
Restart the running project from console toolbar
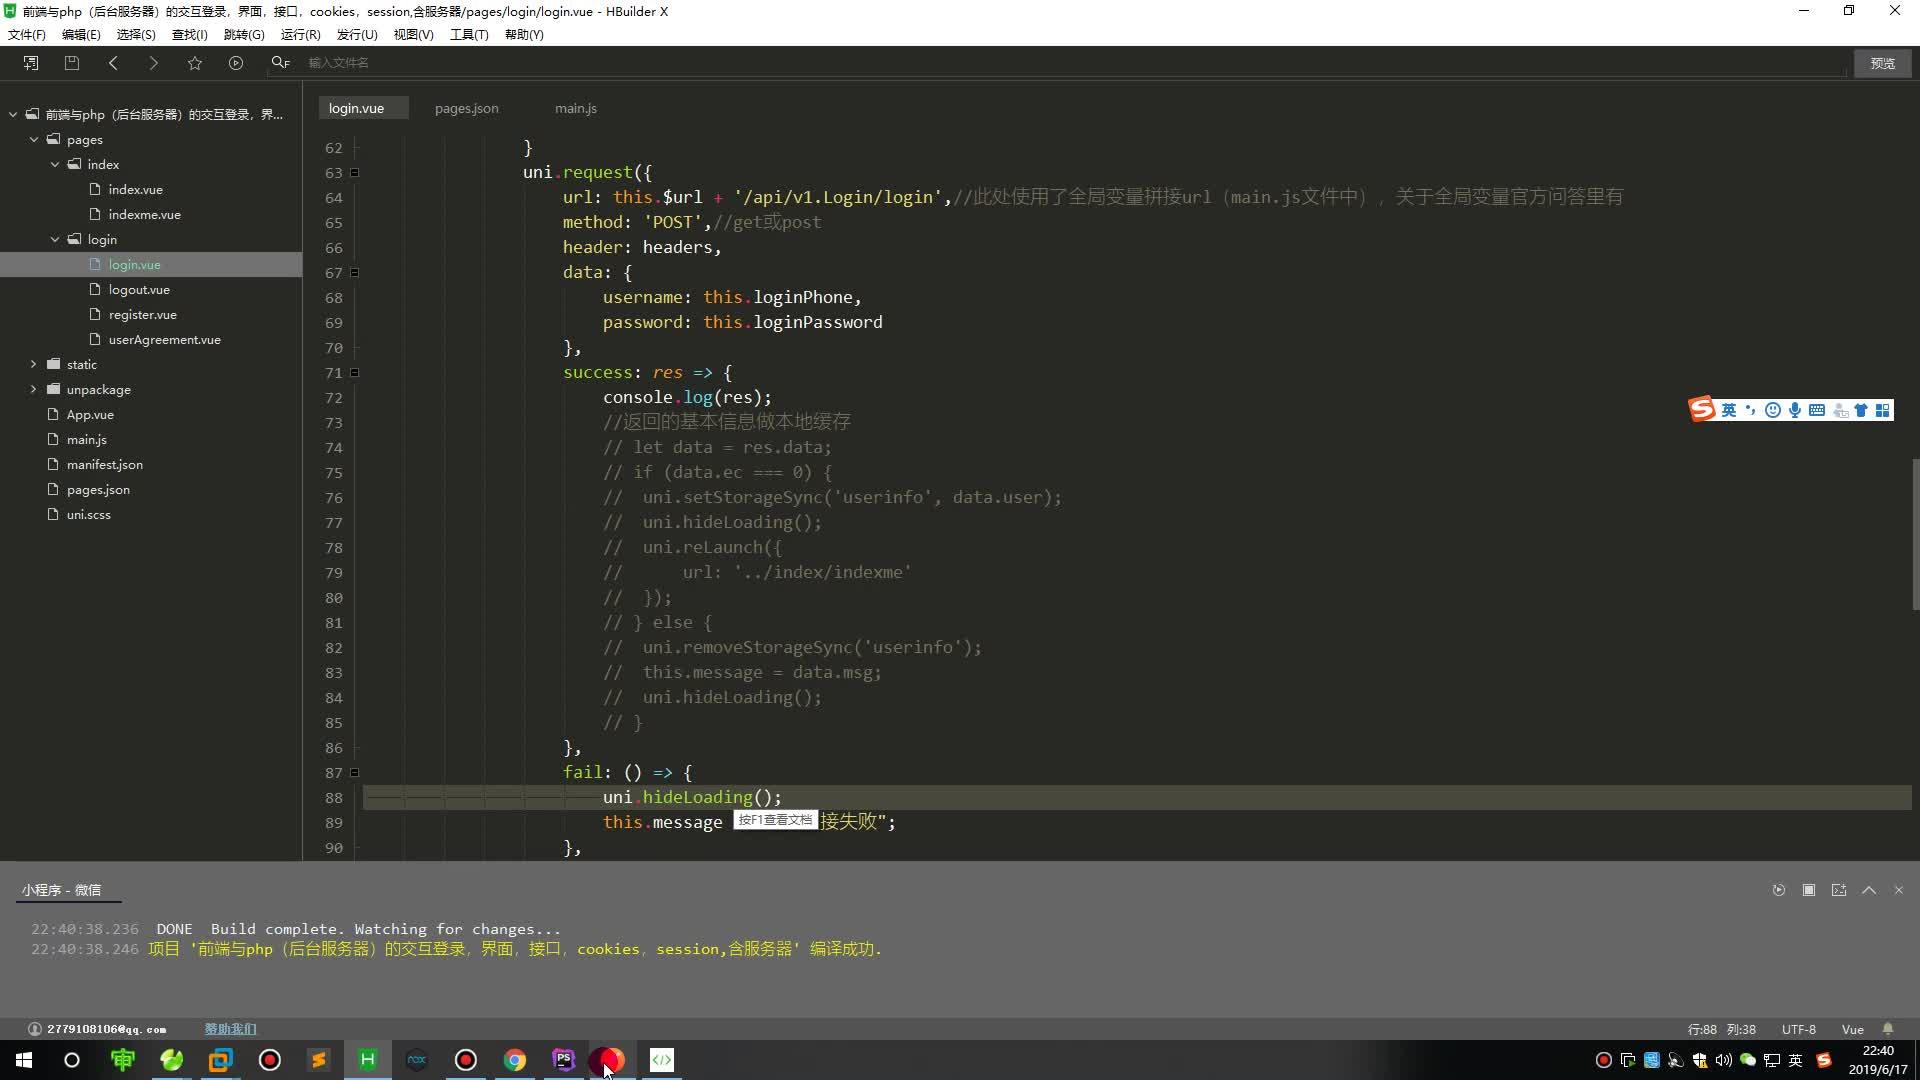(1779, 890)
